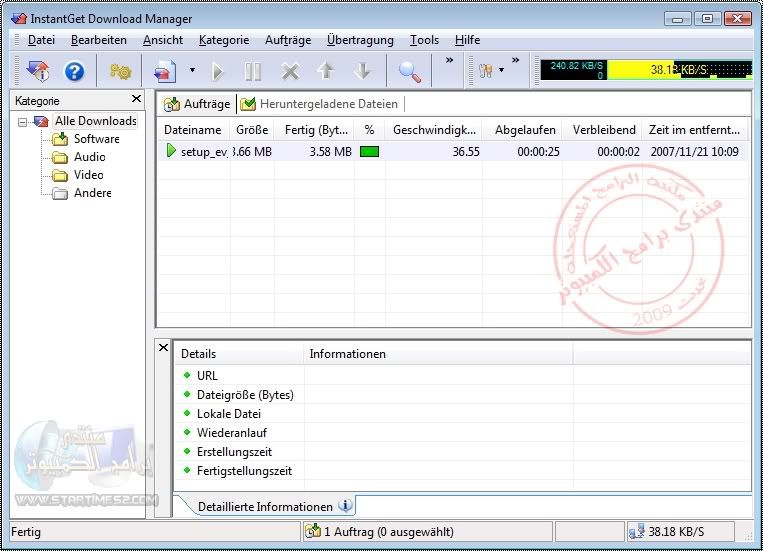Sort by Größe column header
This screenshot has height=551, width=763.
tap(252, 130)
